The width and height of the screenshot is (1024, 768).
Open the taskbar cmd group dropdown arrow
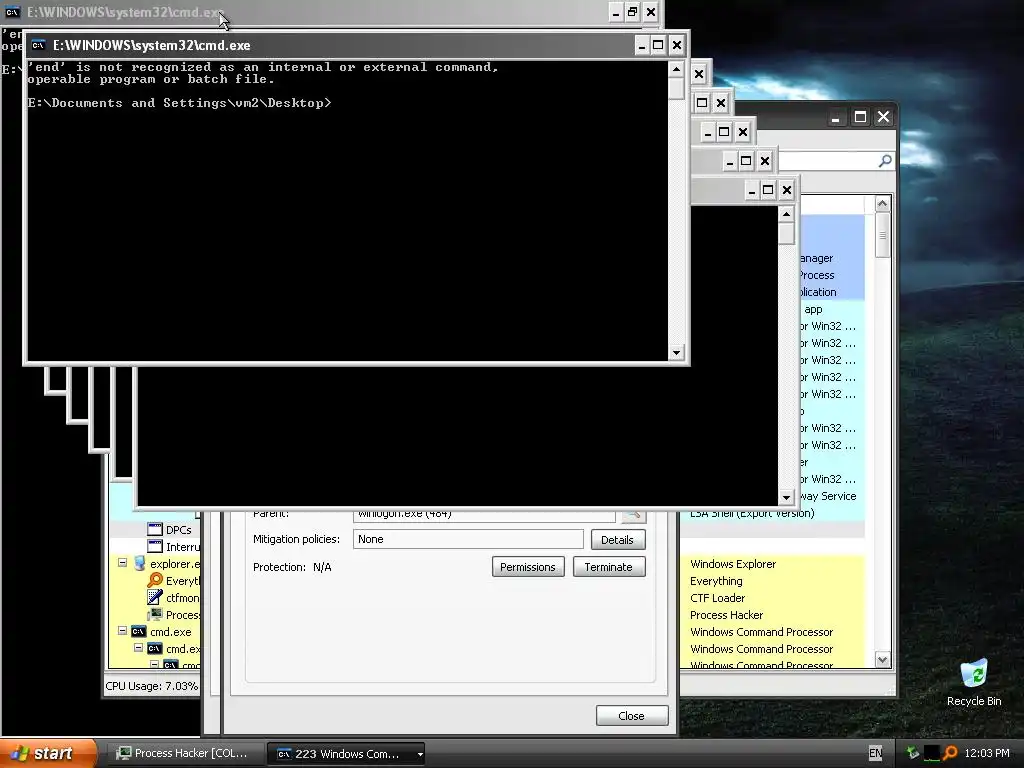pos(420,754)
